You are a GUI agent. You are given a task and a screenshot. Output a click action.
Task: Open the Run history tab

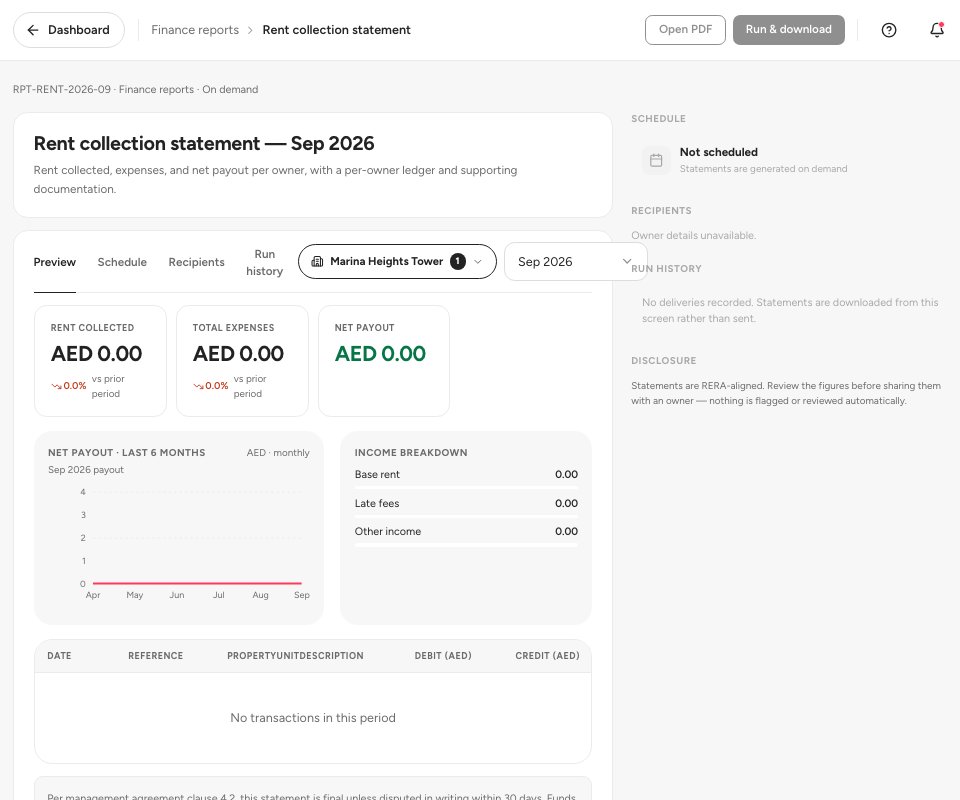(x=264, y=263)
